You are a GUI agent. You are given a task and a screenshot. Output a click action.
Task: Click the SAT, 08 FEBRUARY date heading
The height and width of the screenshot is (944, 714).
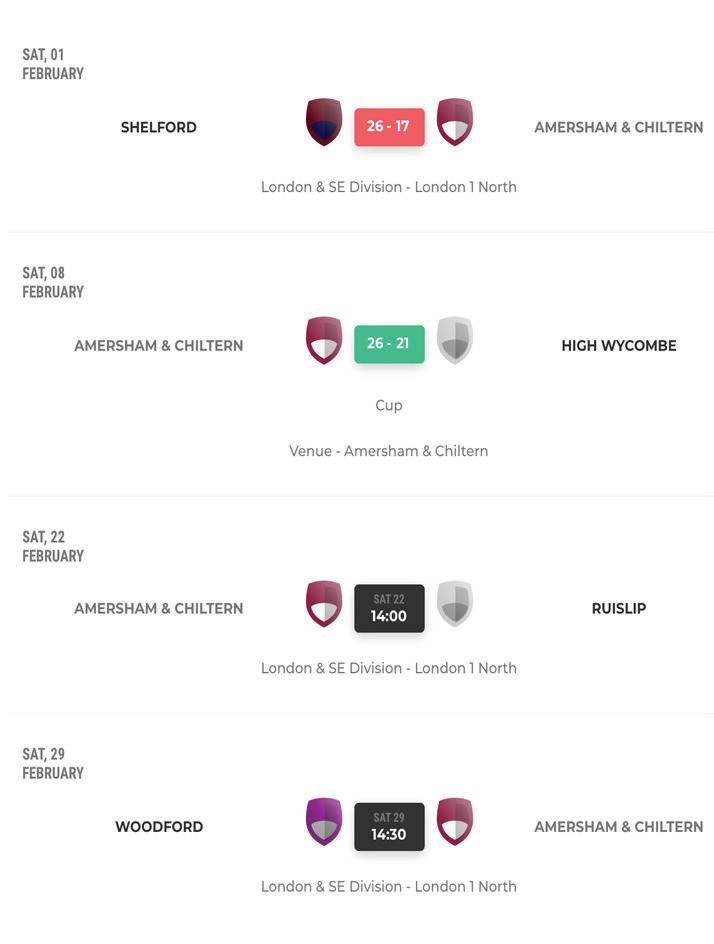point(53,282)
